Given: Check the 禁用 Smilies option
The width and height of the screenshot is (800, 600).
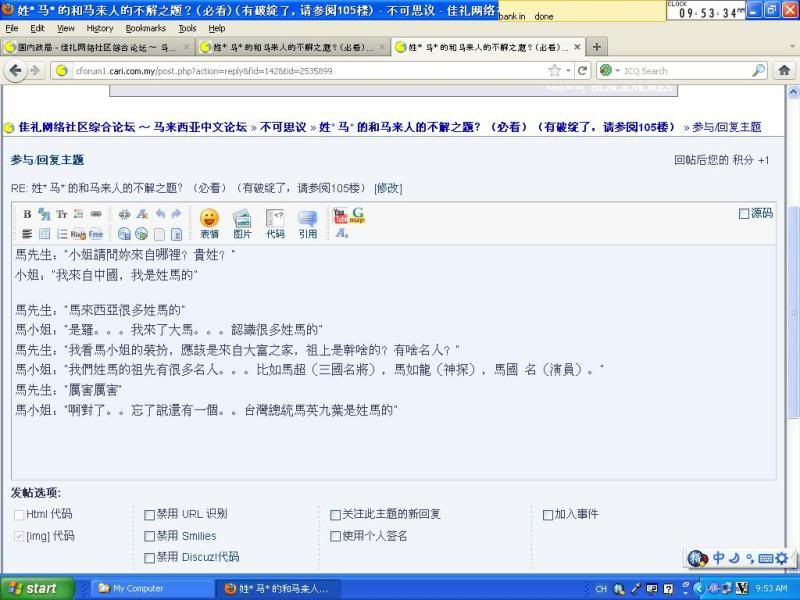Looking at the screenshot, I should coord(150,536).
